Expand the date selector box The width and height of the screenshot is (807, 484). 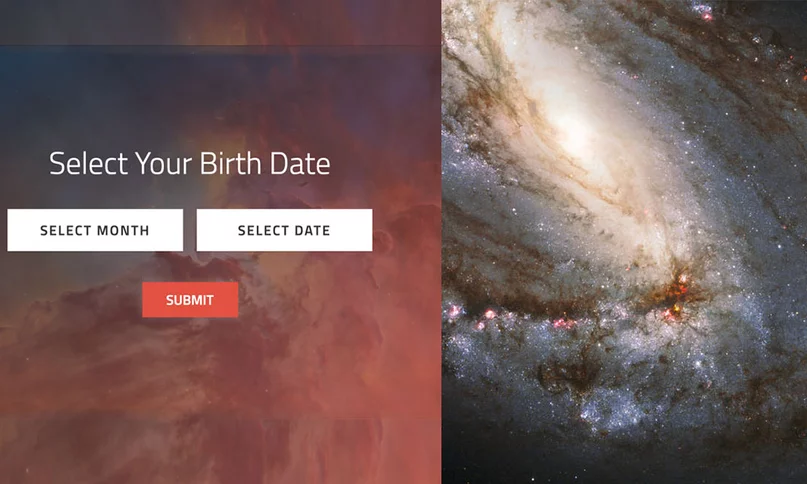tap(284, 230)
